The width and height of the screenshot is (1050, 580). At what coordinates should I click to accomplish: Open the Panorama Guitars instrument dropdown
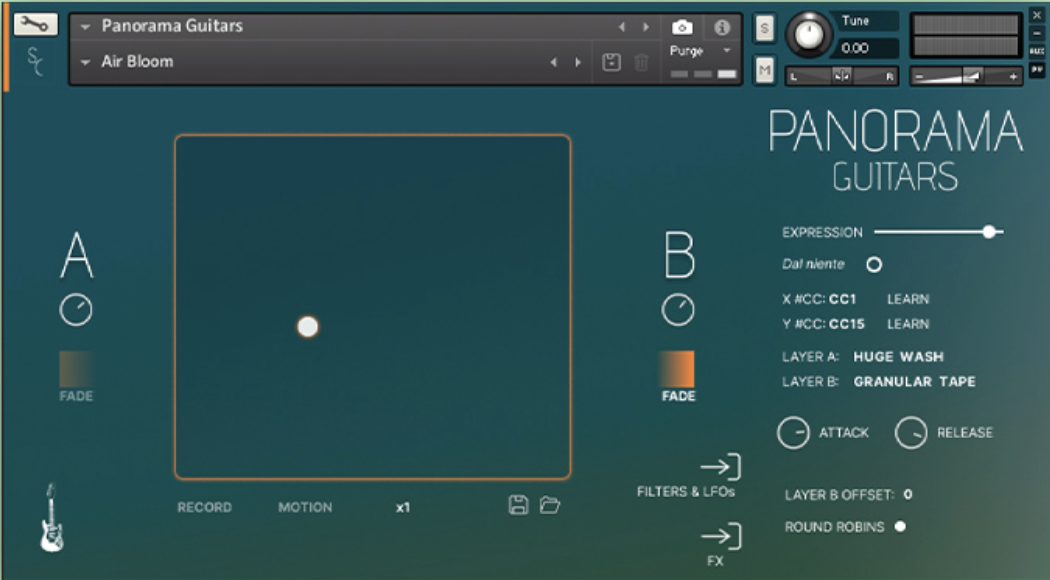point(85,27)
